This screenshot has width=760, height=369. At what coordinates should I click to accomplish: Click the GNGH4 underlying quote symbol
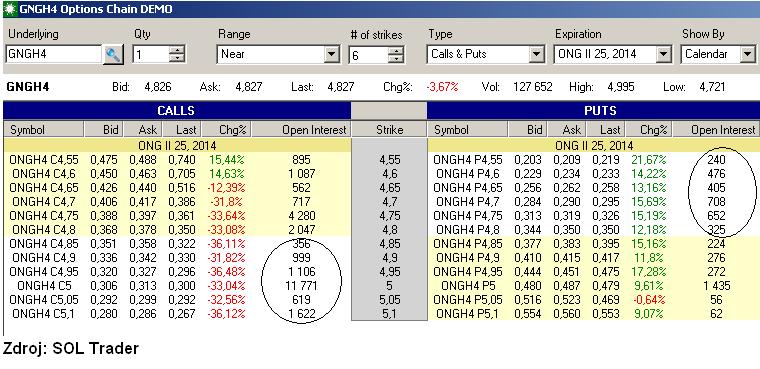(28, 87)
